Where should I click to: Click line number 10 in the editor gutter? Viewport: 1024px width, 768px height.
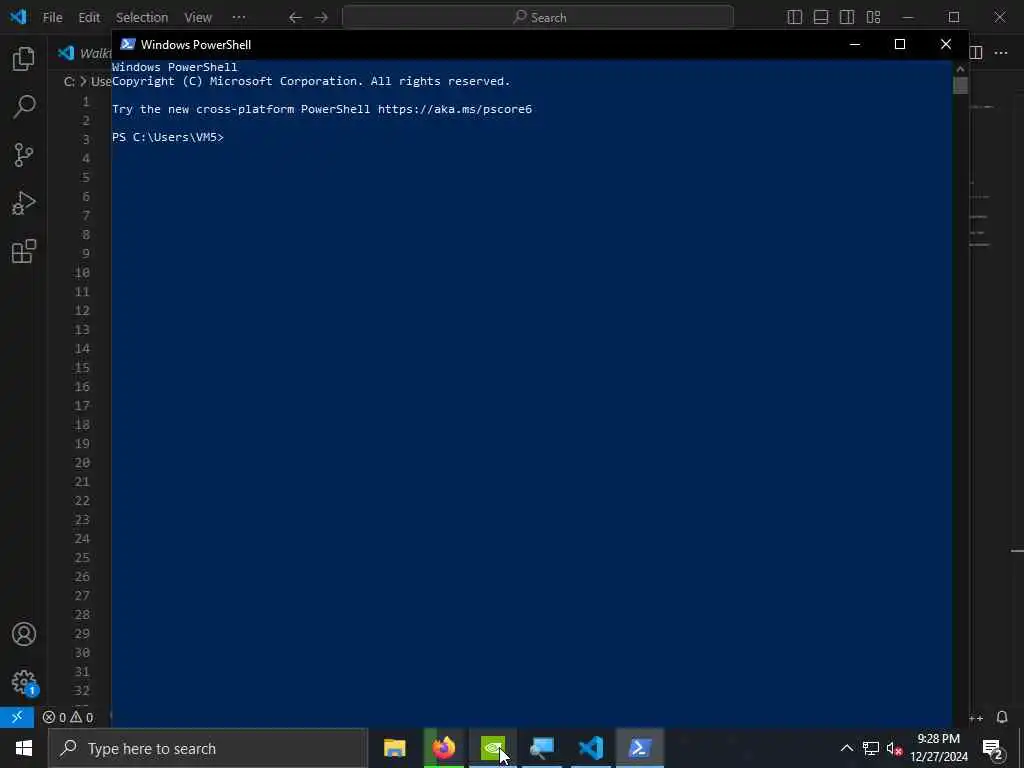click(82, 272)
